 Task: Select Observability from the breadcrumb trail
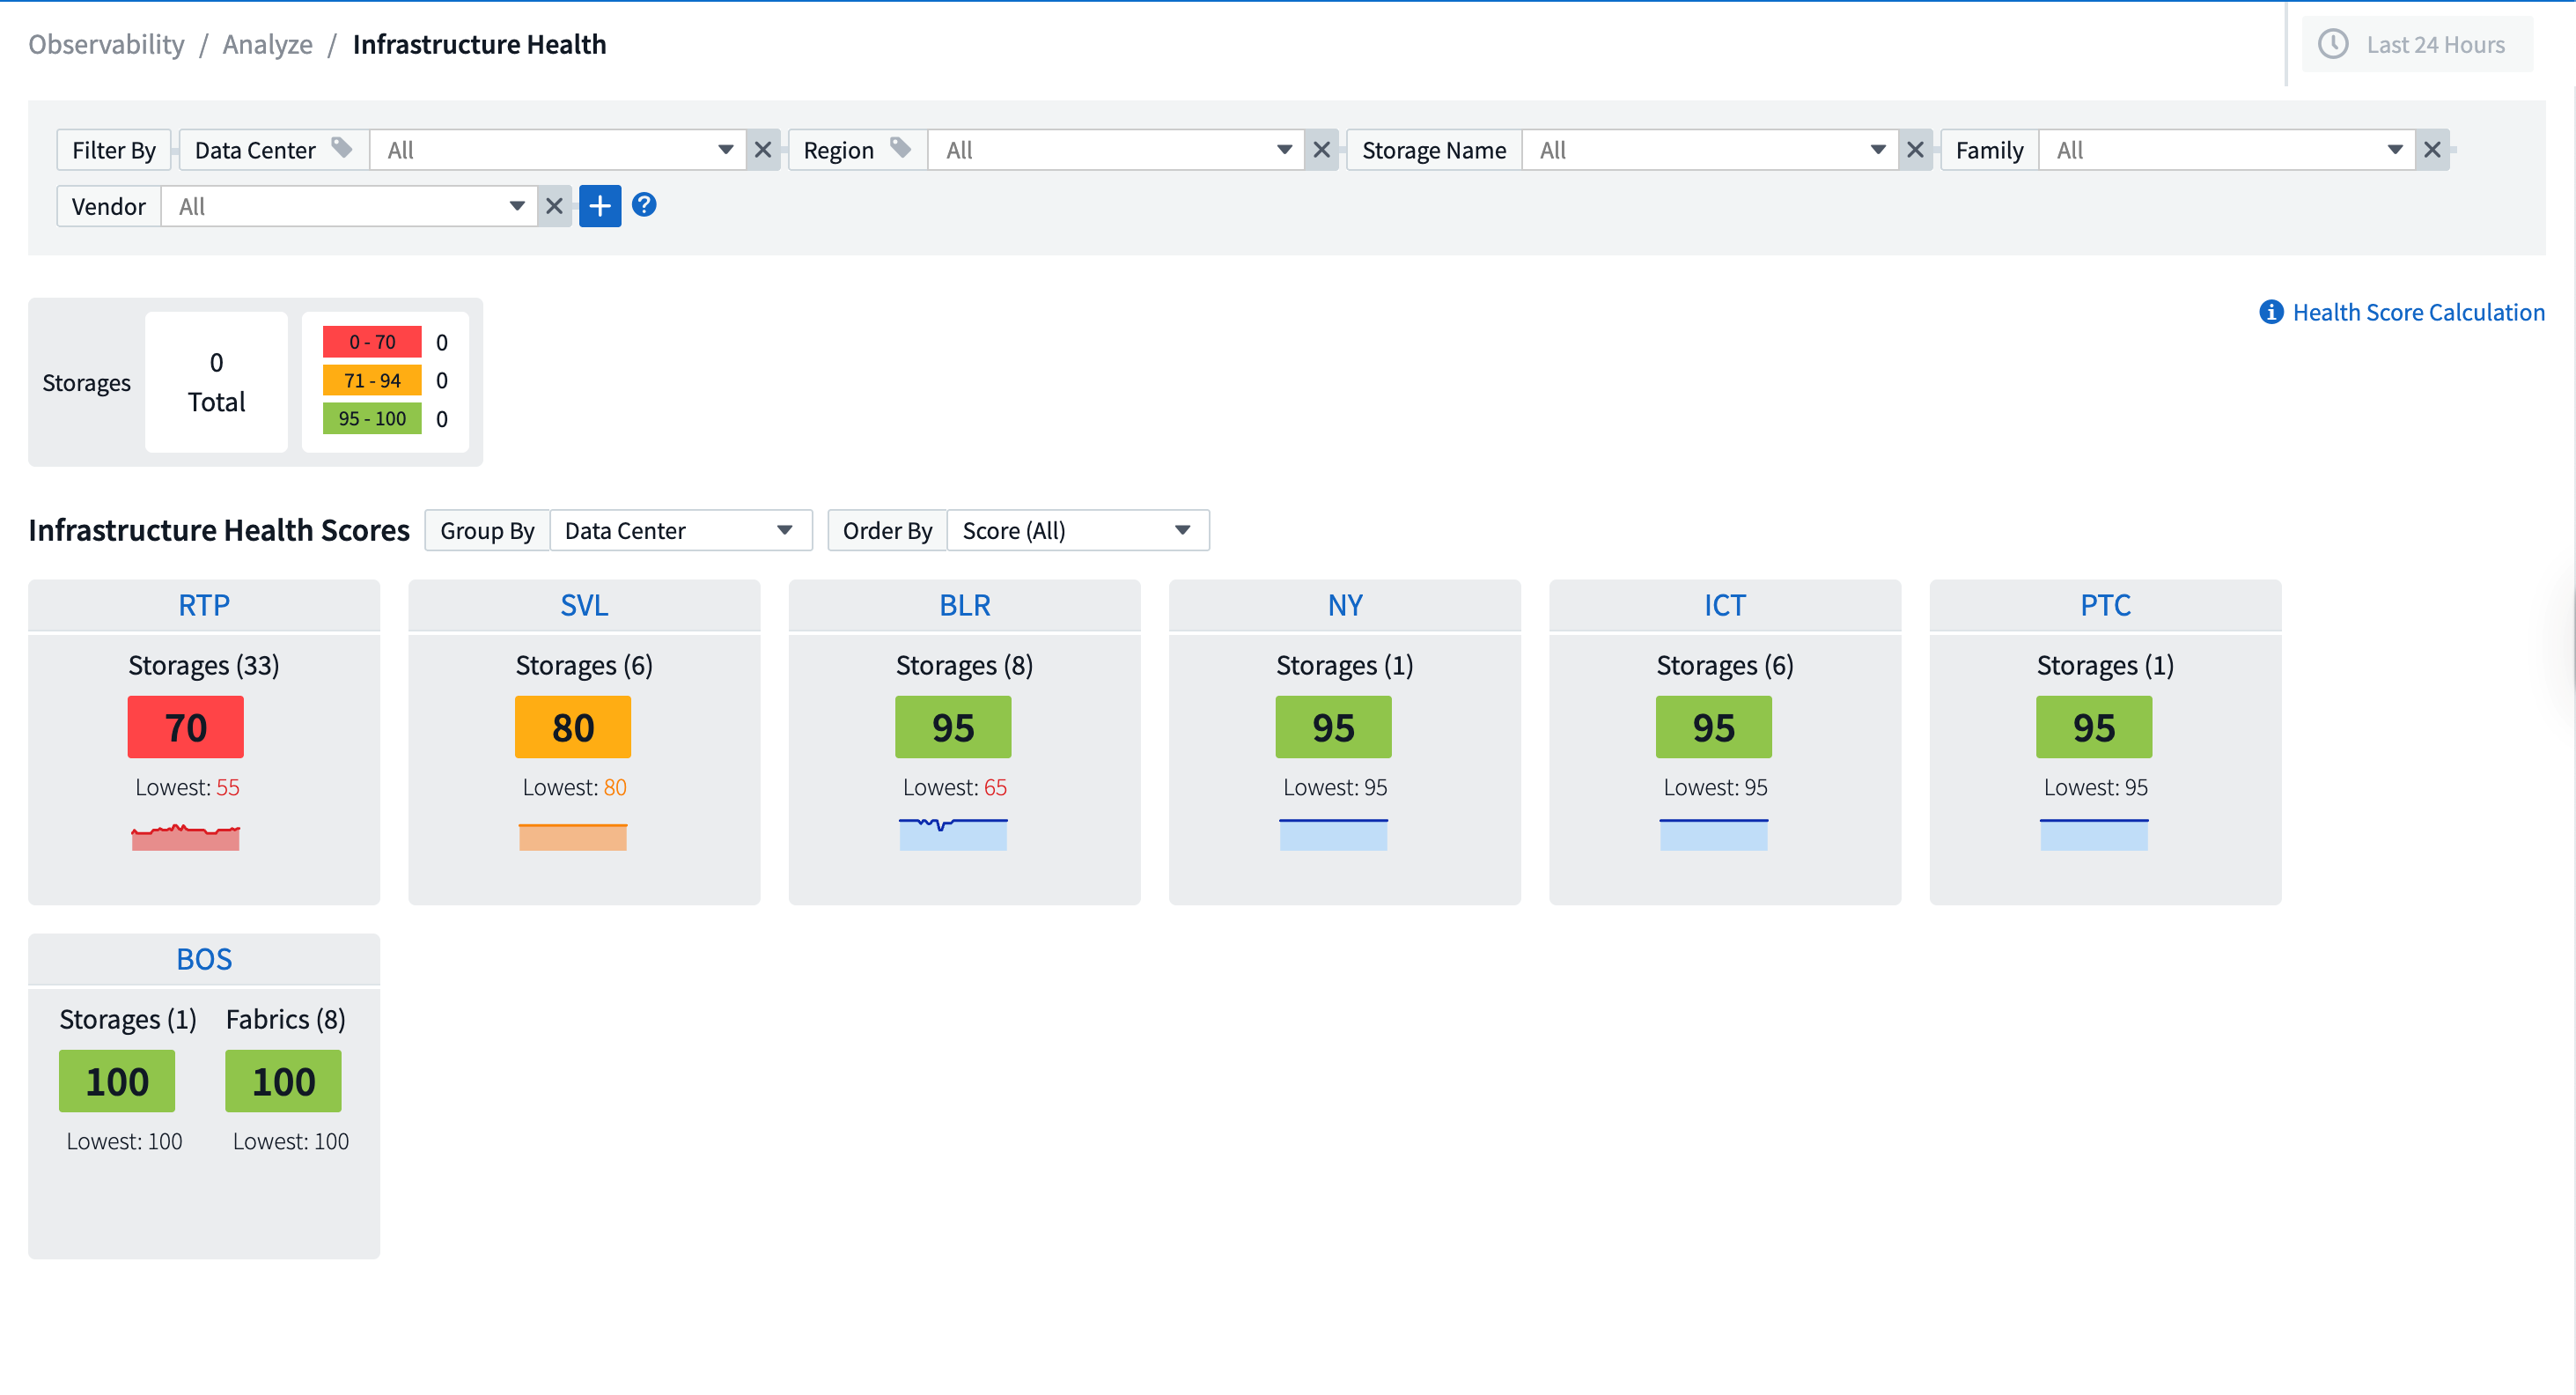click(x=106, y=44)
